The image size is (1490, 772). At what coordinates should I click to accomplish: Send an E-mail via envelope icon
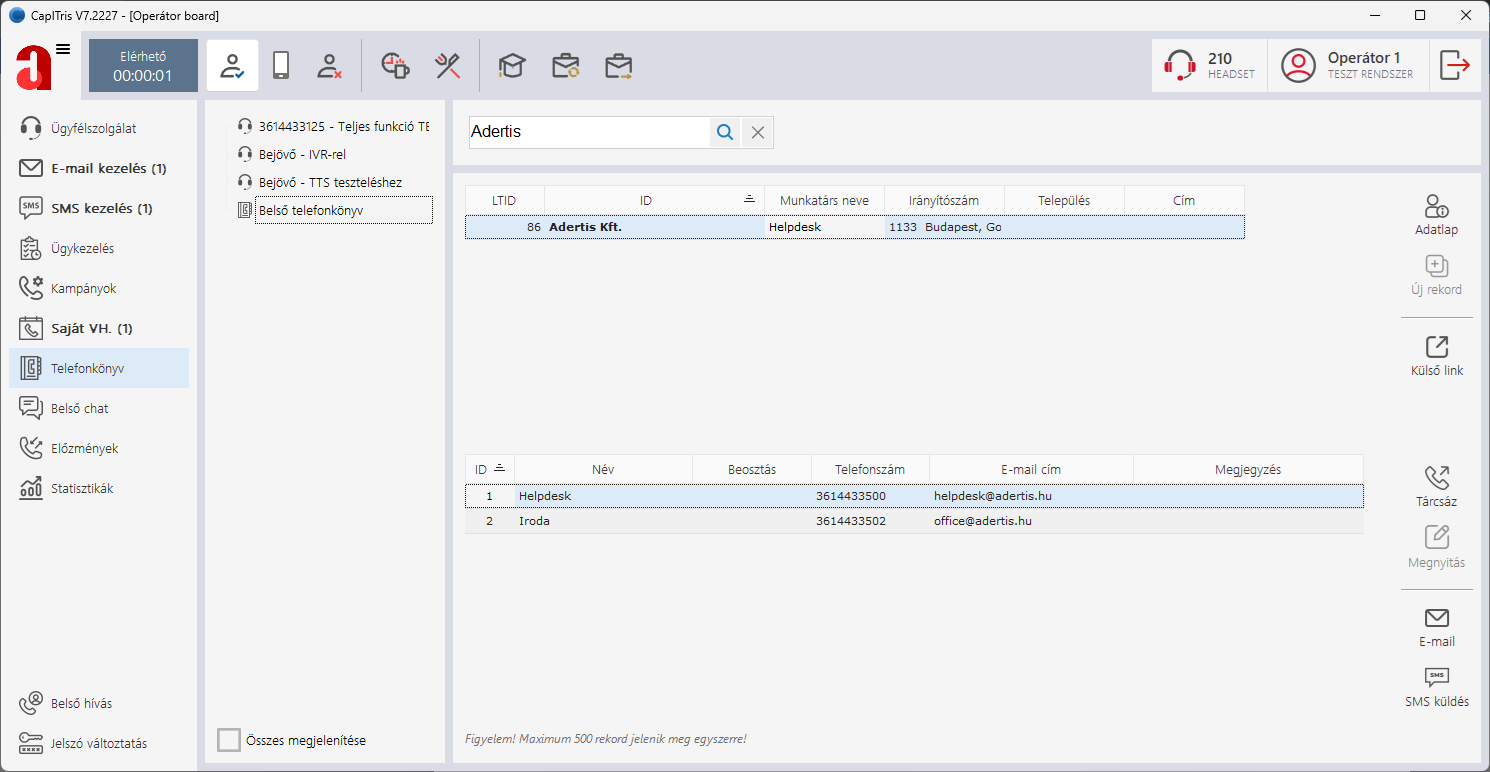click(1436, 618)
